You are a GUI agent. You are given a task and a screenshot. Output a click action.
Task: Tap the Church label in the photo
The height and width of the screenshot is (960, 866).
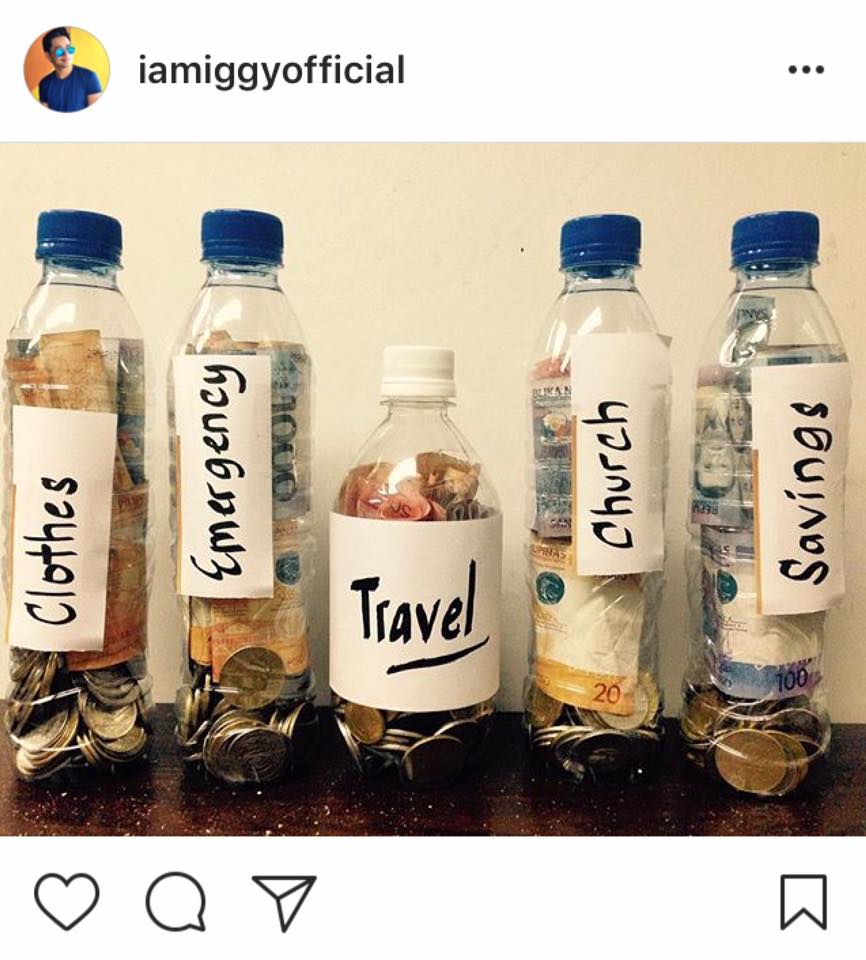pyautogui.click(x=619, y=454)
